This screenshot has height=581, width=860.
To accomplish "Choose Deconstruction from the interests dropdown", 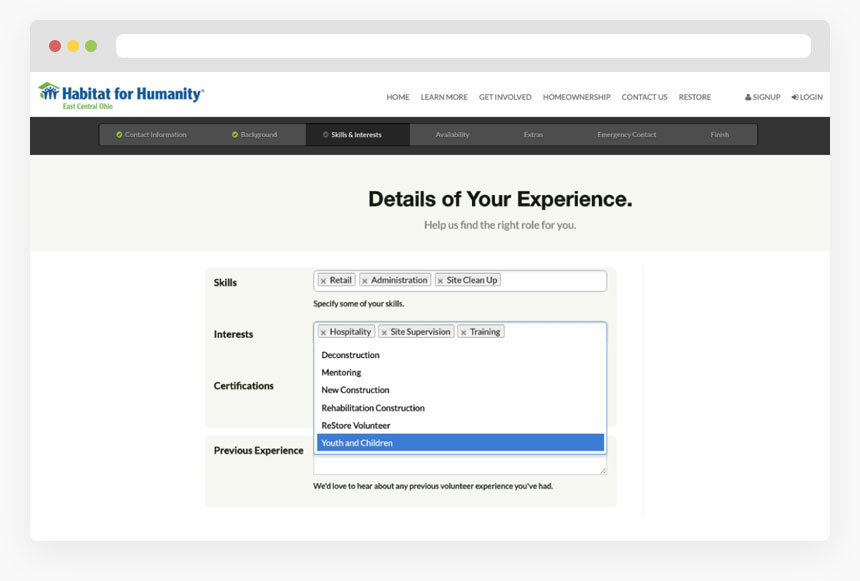I will [x=349, y=355].
